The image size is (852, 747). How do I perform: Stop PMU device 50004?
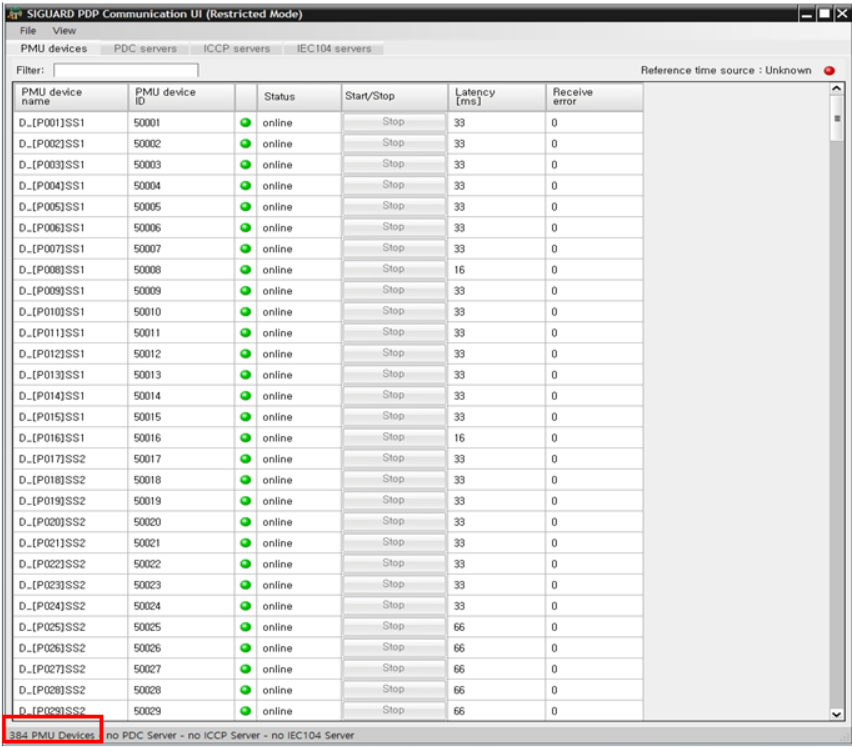coord(393,185)
